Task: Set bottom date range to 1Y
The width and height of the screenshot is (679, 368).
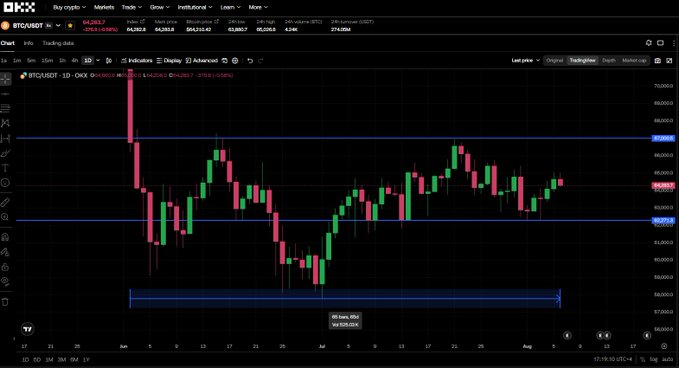Action: click(86, 360)
